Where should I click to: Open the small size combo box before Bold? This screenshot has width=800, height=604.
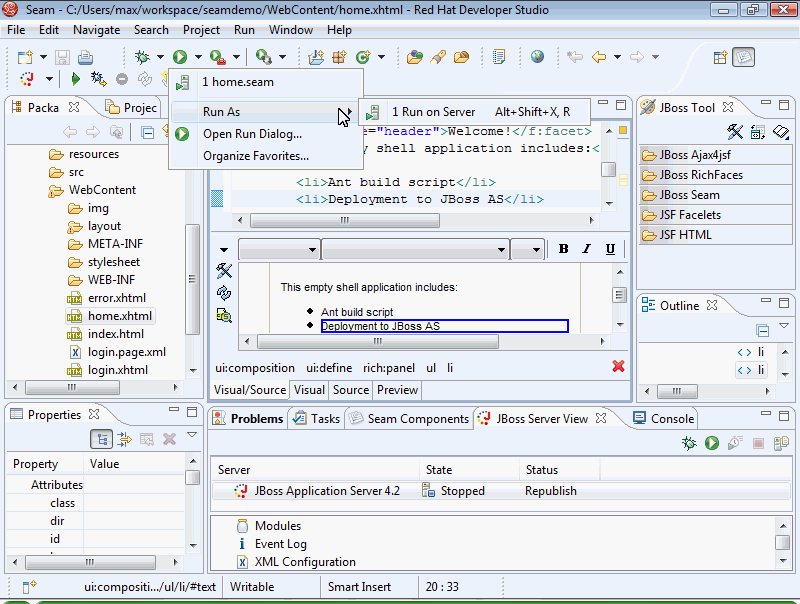[527, 249]
